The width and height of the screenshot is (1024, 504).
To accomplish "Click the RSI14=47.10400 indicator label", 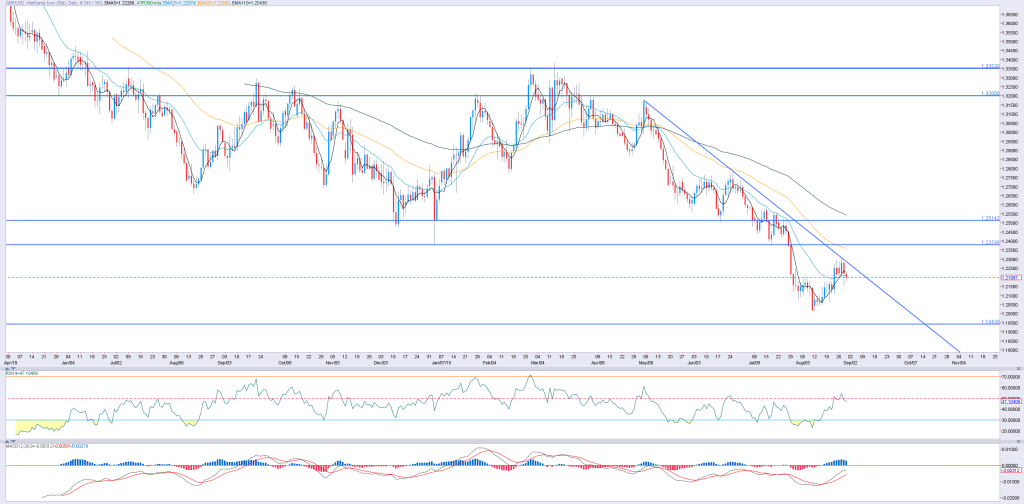I will tap(22, 373).
